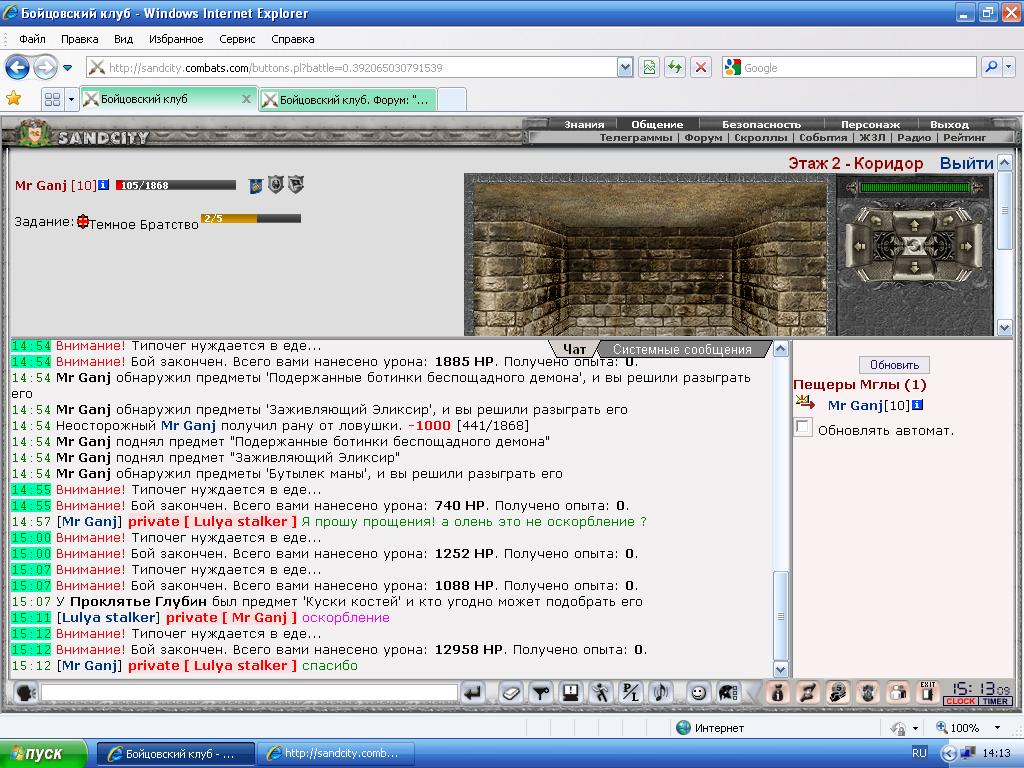Click the eraser icon to clear chat
This screenshot has width=1024, height=768.
click(x=511, y=693)
